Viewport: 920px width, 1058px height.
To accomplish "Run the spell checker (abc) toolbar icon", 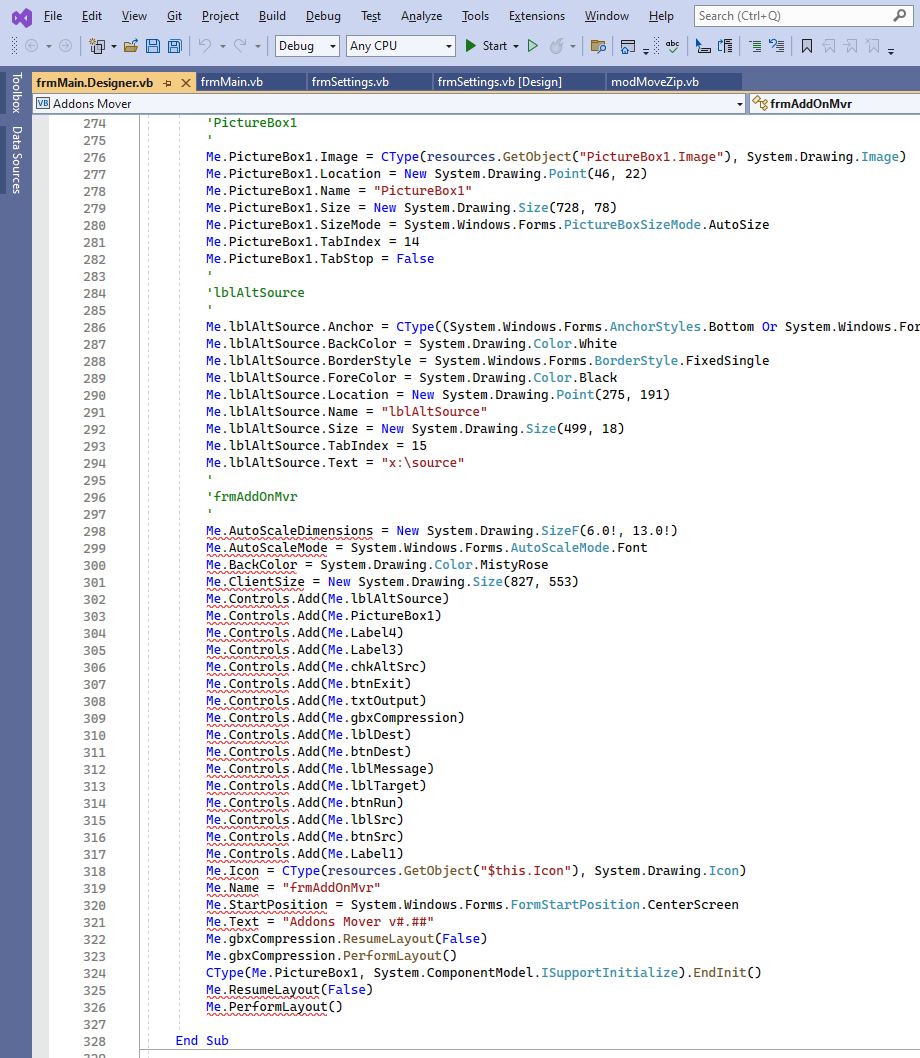I will pos(671,46).
